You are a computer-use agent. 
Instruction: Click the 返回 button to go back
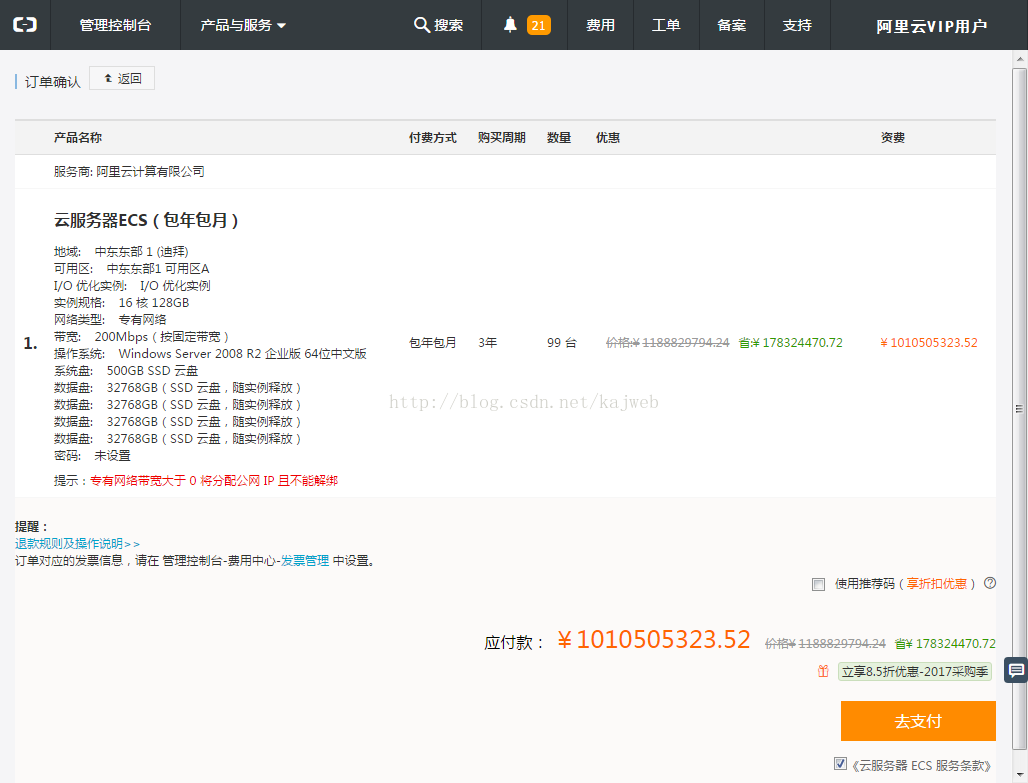[121, 77]
